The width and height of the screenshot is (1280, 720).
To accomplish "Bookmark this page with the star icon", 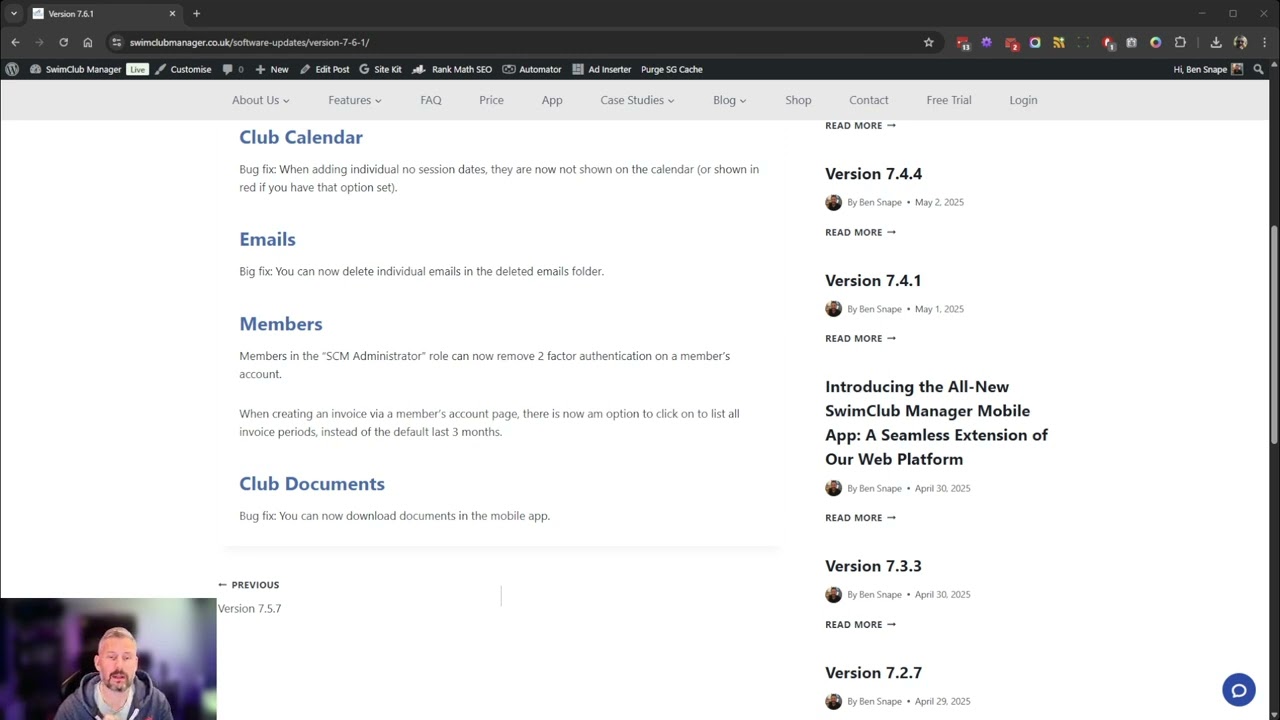I will pyautogui.click(x=928, y=42).
